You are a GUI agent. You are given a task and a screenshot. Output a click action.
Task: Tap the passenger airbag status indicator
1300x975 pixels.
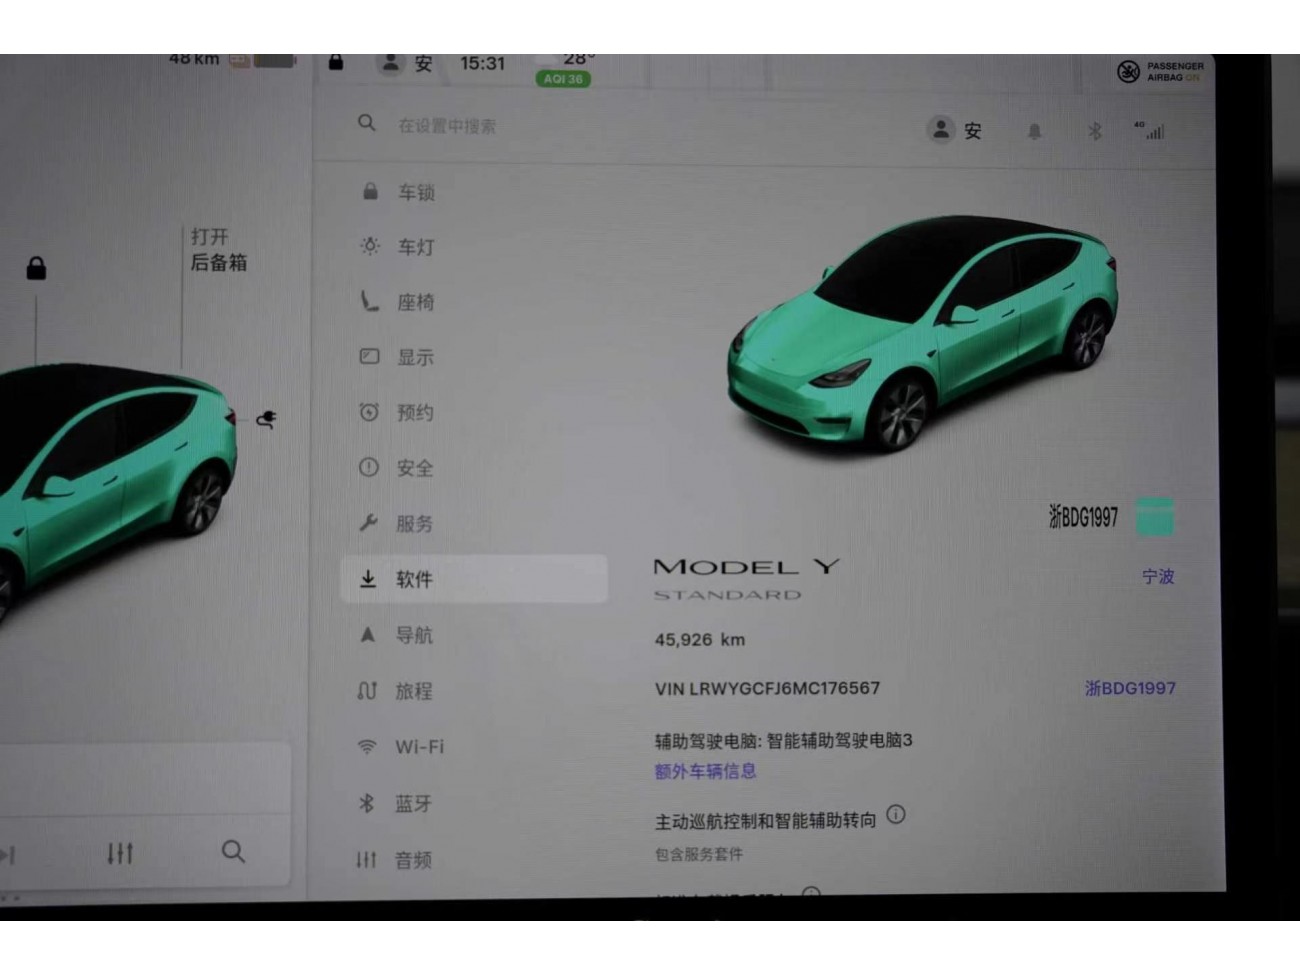point(1161,71)
